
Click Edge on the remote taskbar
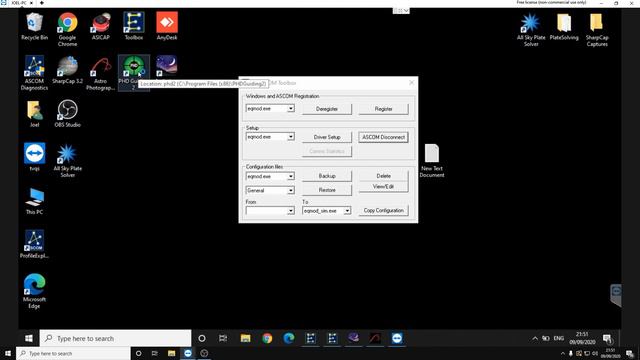(x=289, y=338)
